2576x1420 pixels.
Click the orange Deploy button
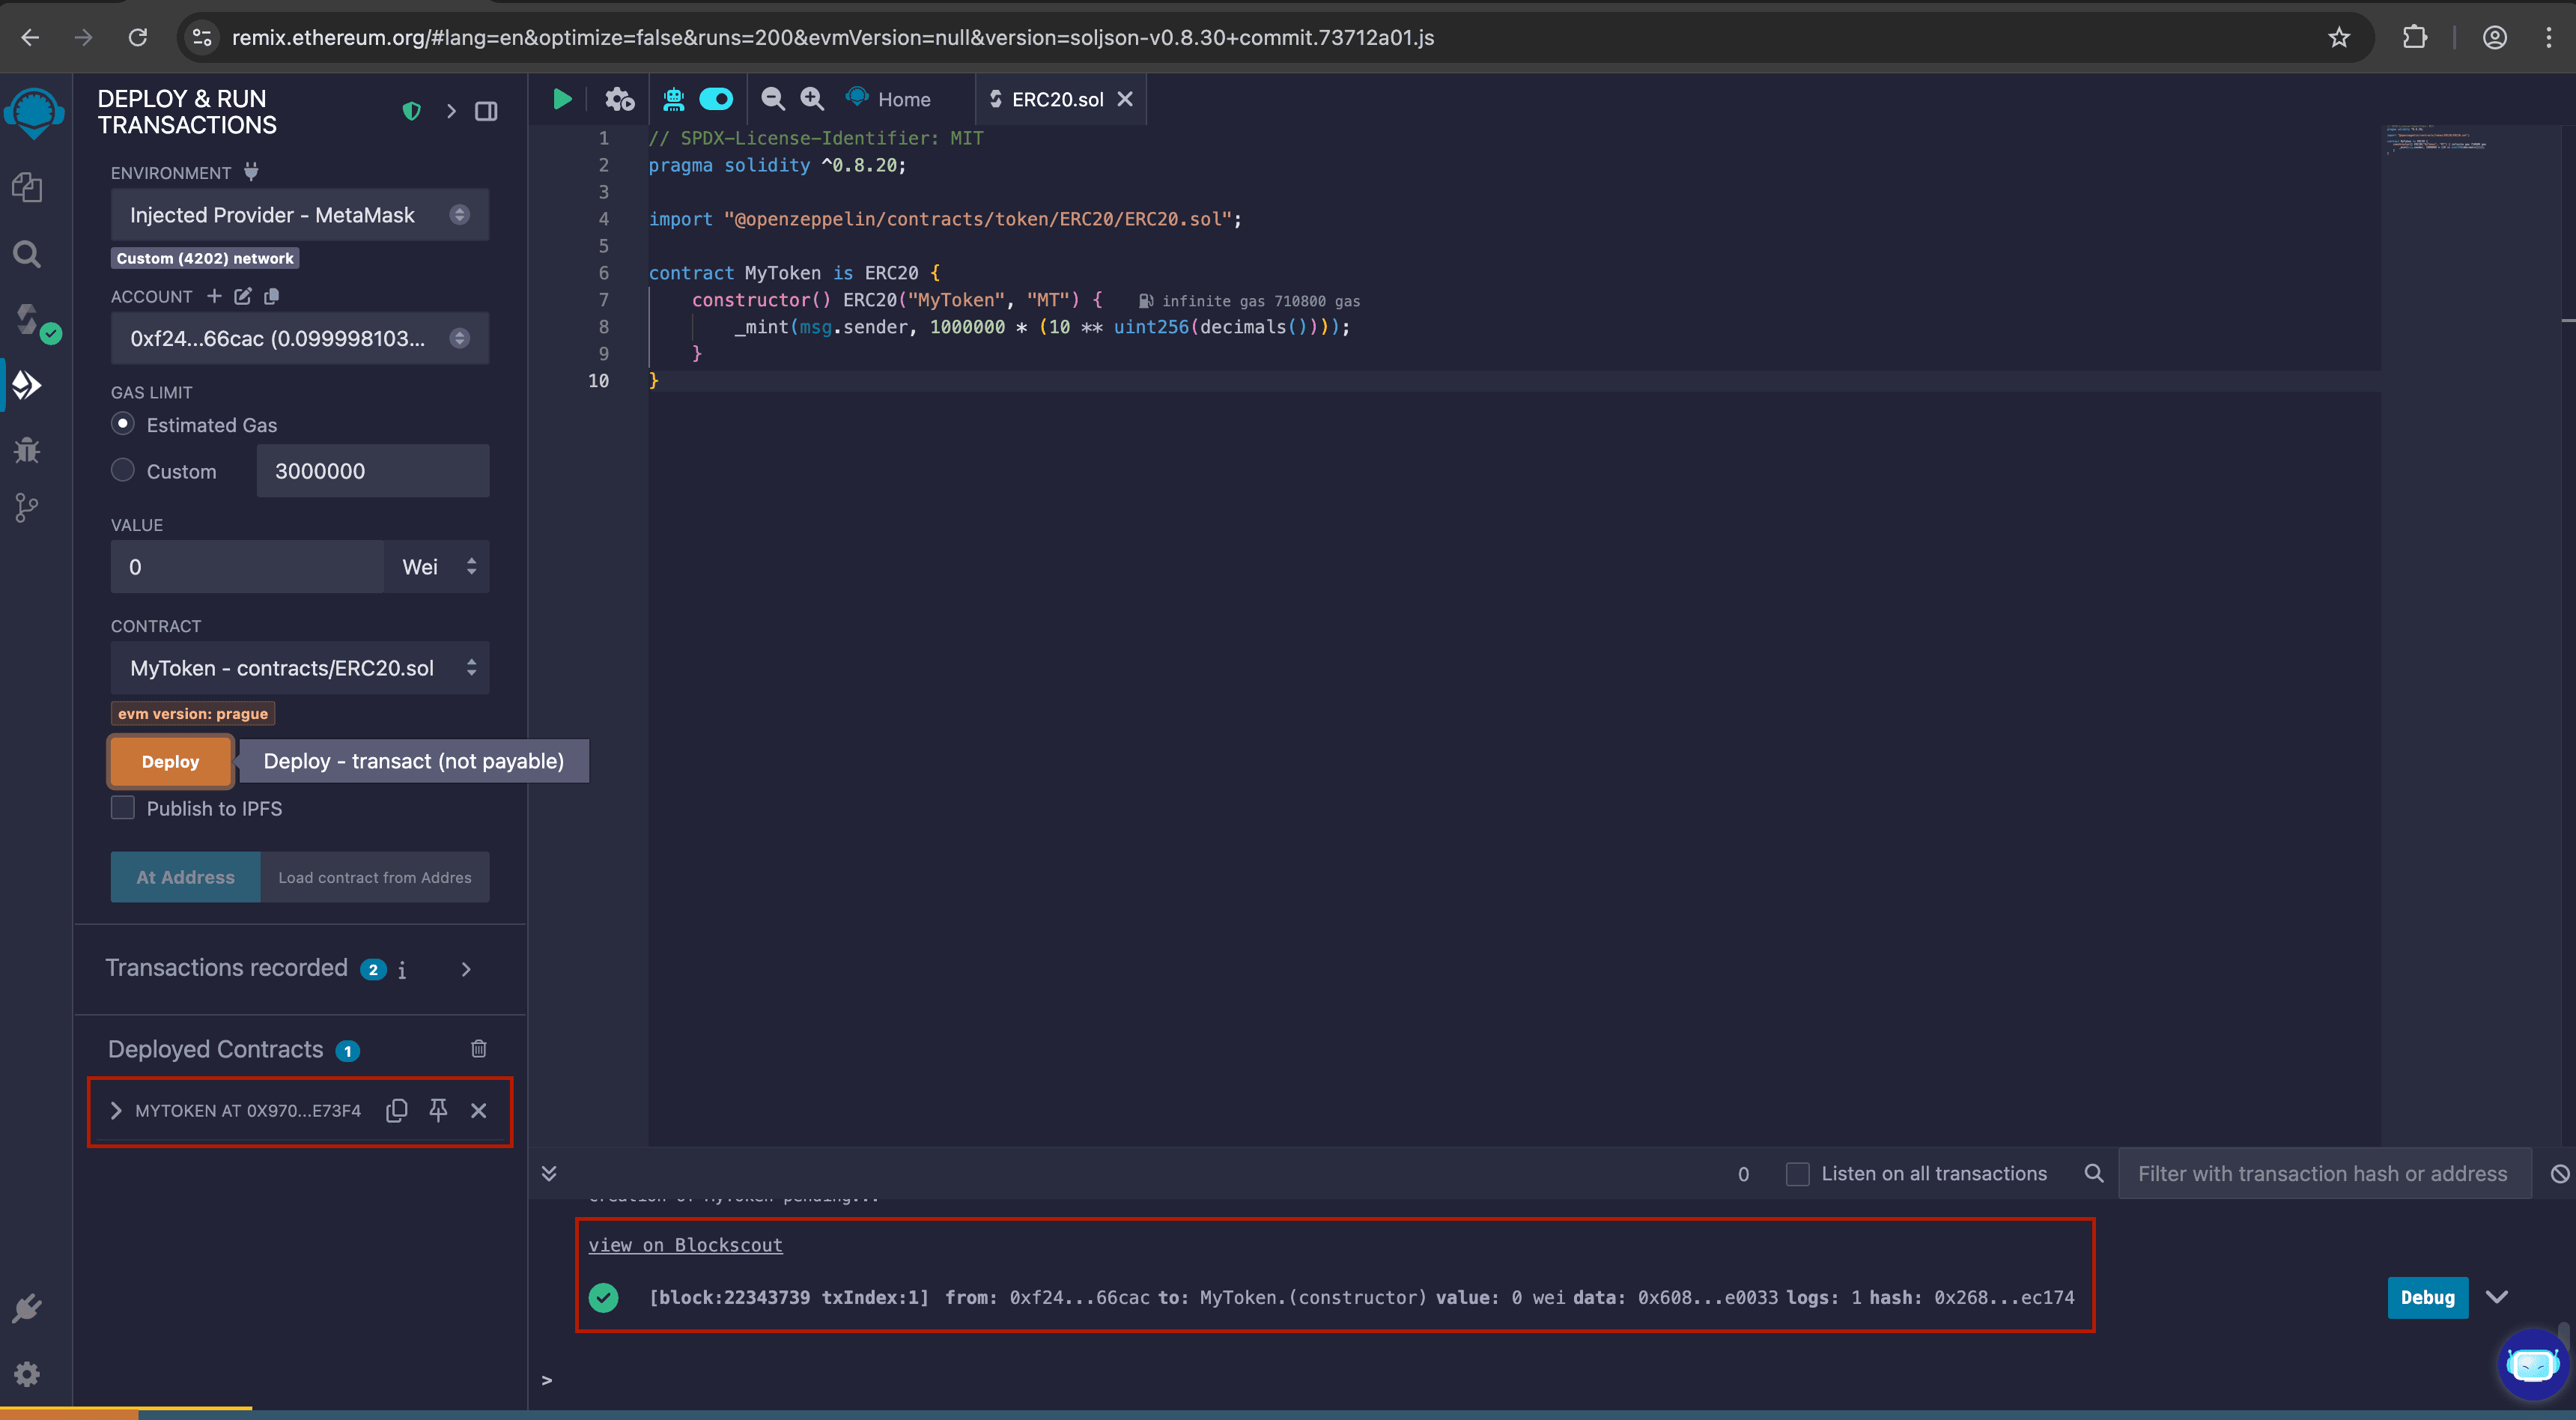tap(171, 761)
